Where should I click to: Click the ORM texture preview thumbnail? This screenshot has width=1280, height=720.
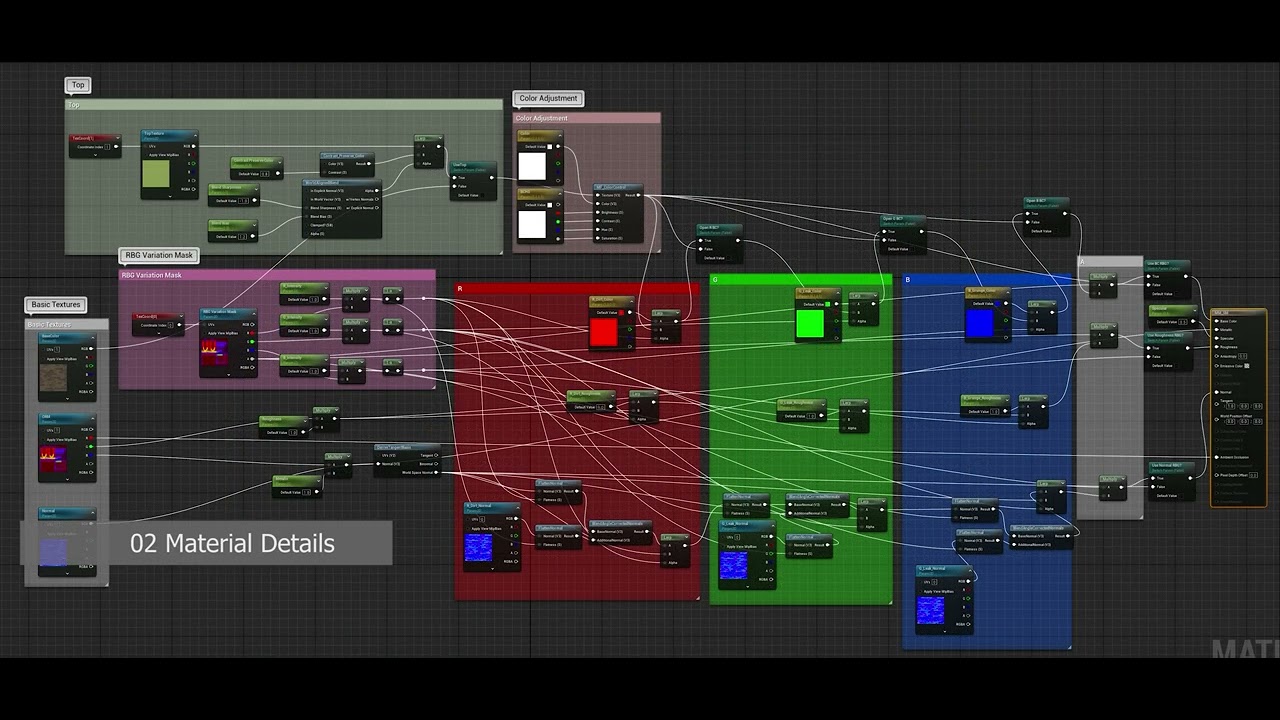pos(54,459)
